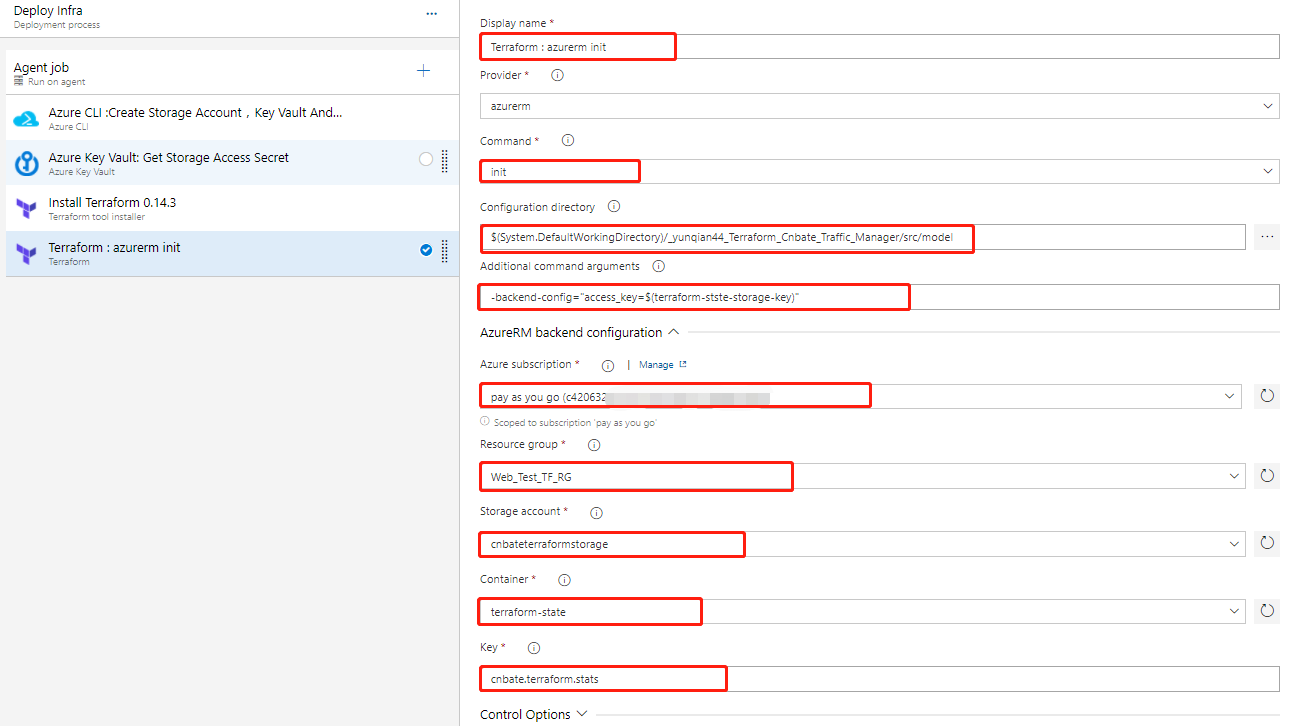Show info for the Key field
Image resolution: width=1315 pixels, height=726 pixels.
coord(534,648)
